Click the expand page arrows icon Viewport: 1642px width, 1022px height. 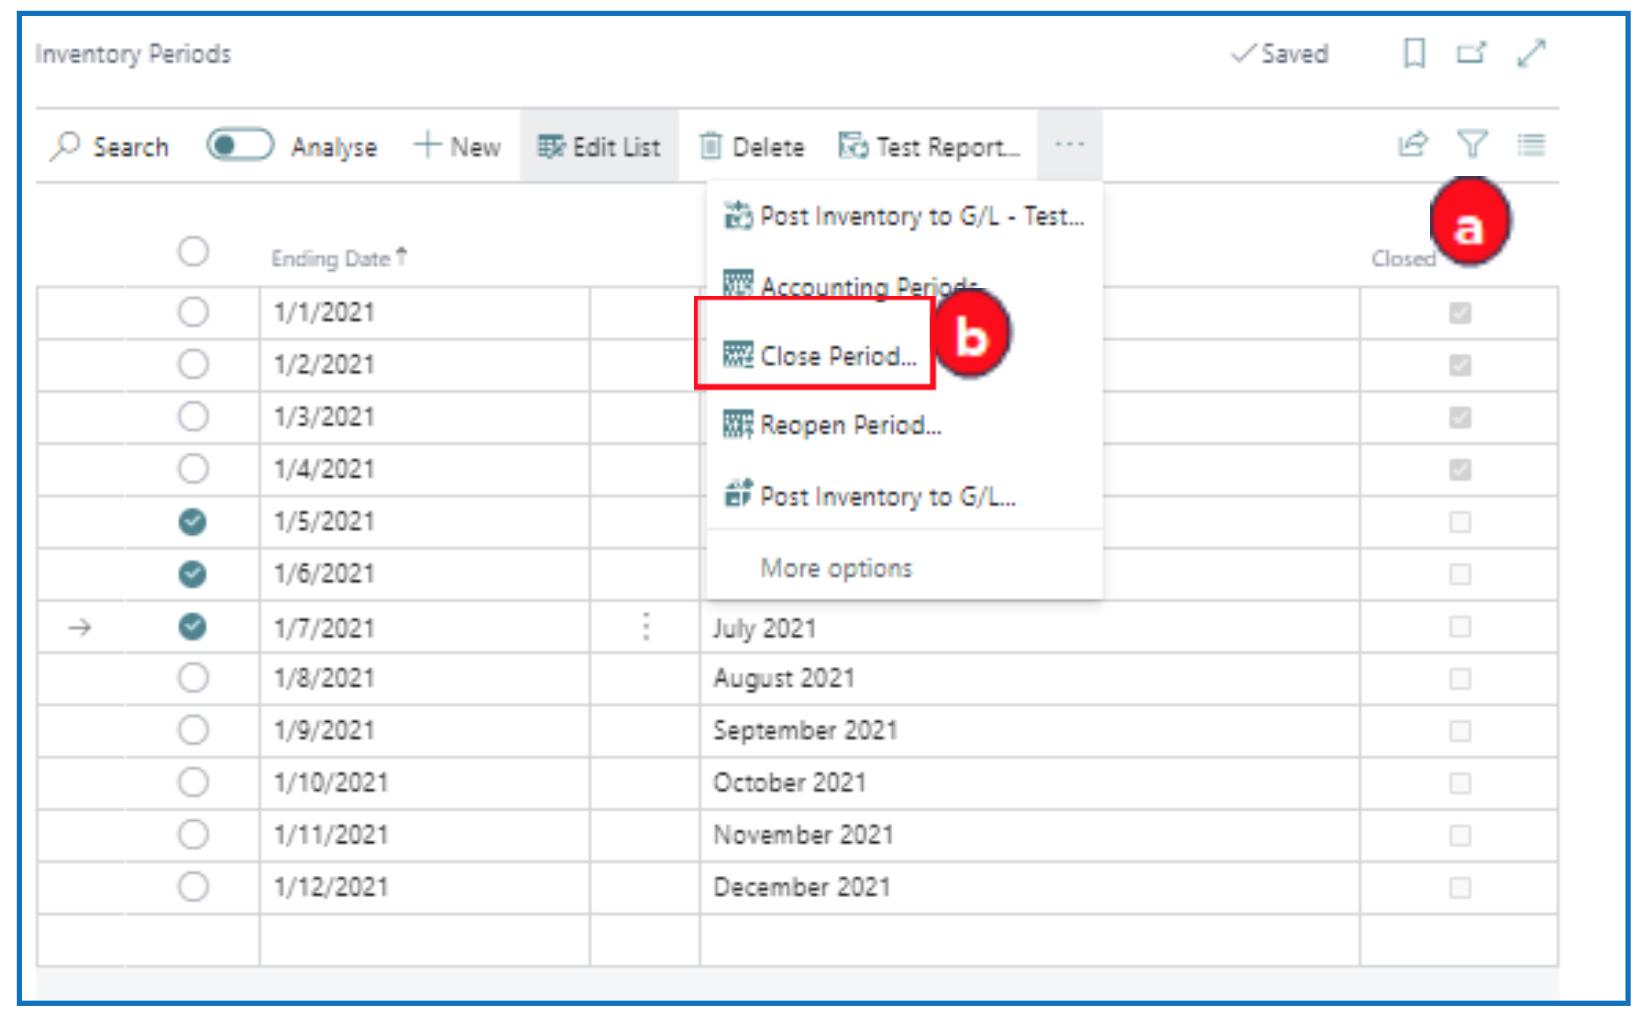pyautogui.click(x=1530, y=53)
